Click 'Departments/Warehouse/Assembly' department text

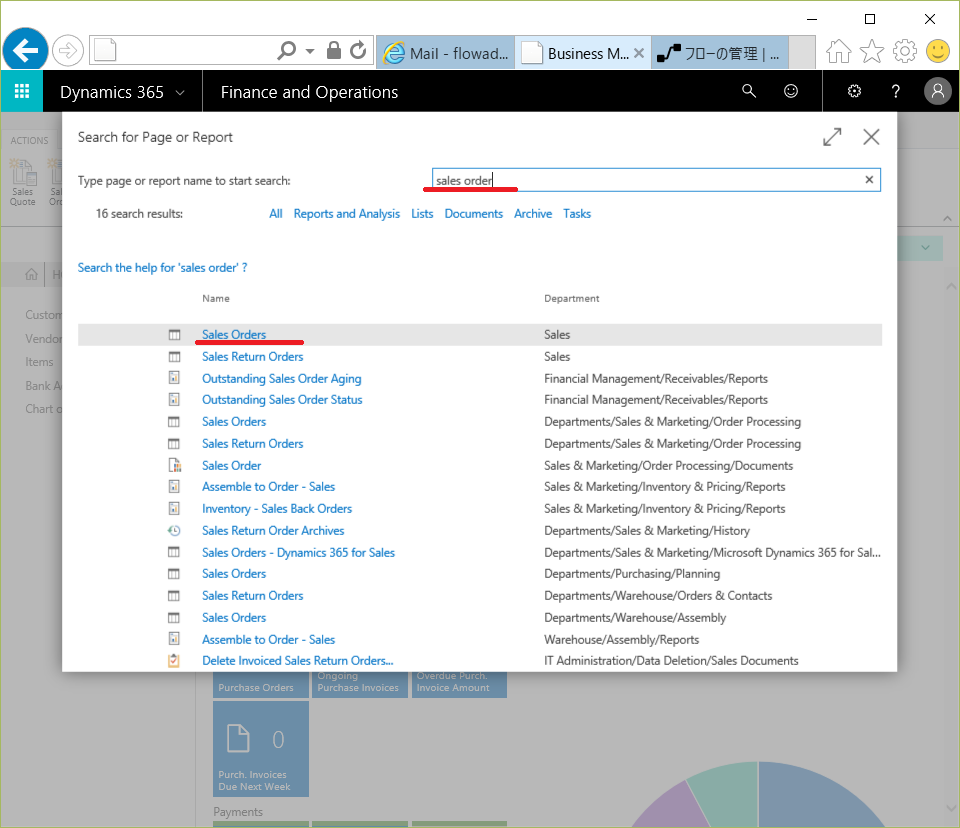coord(635,618)
